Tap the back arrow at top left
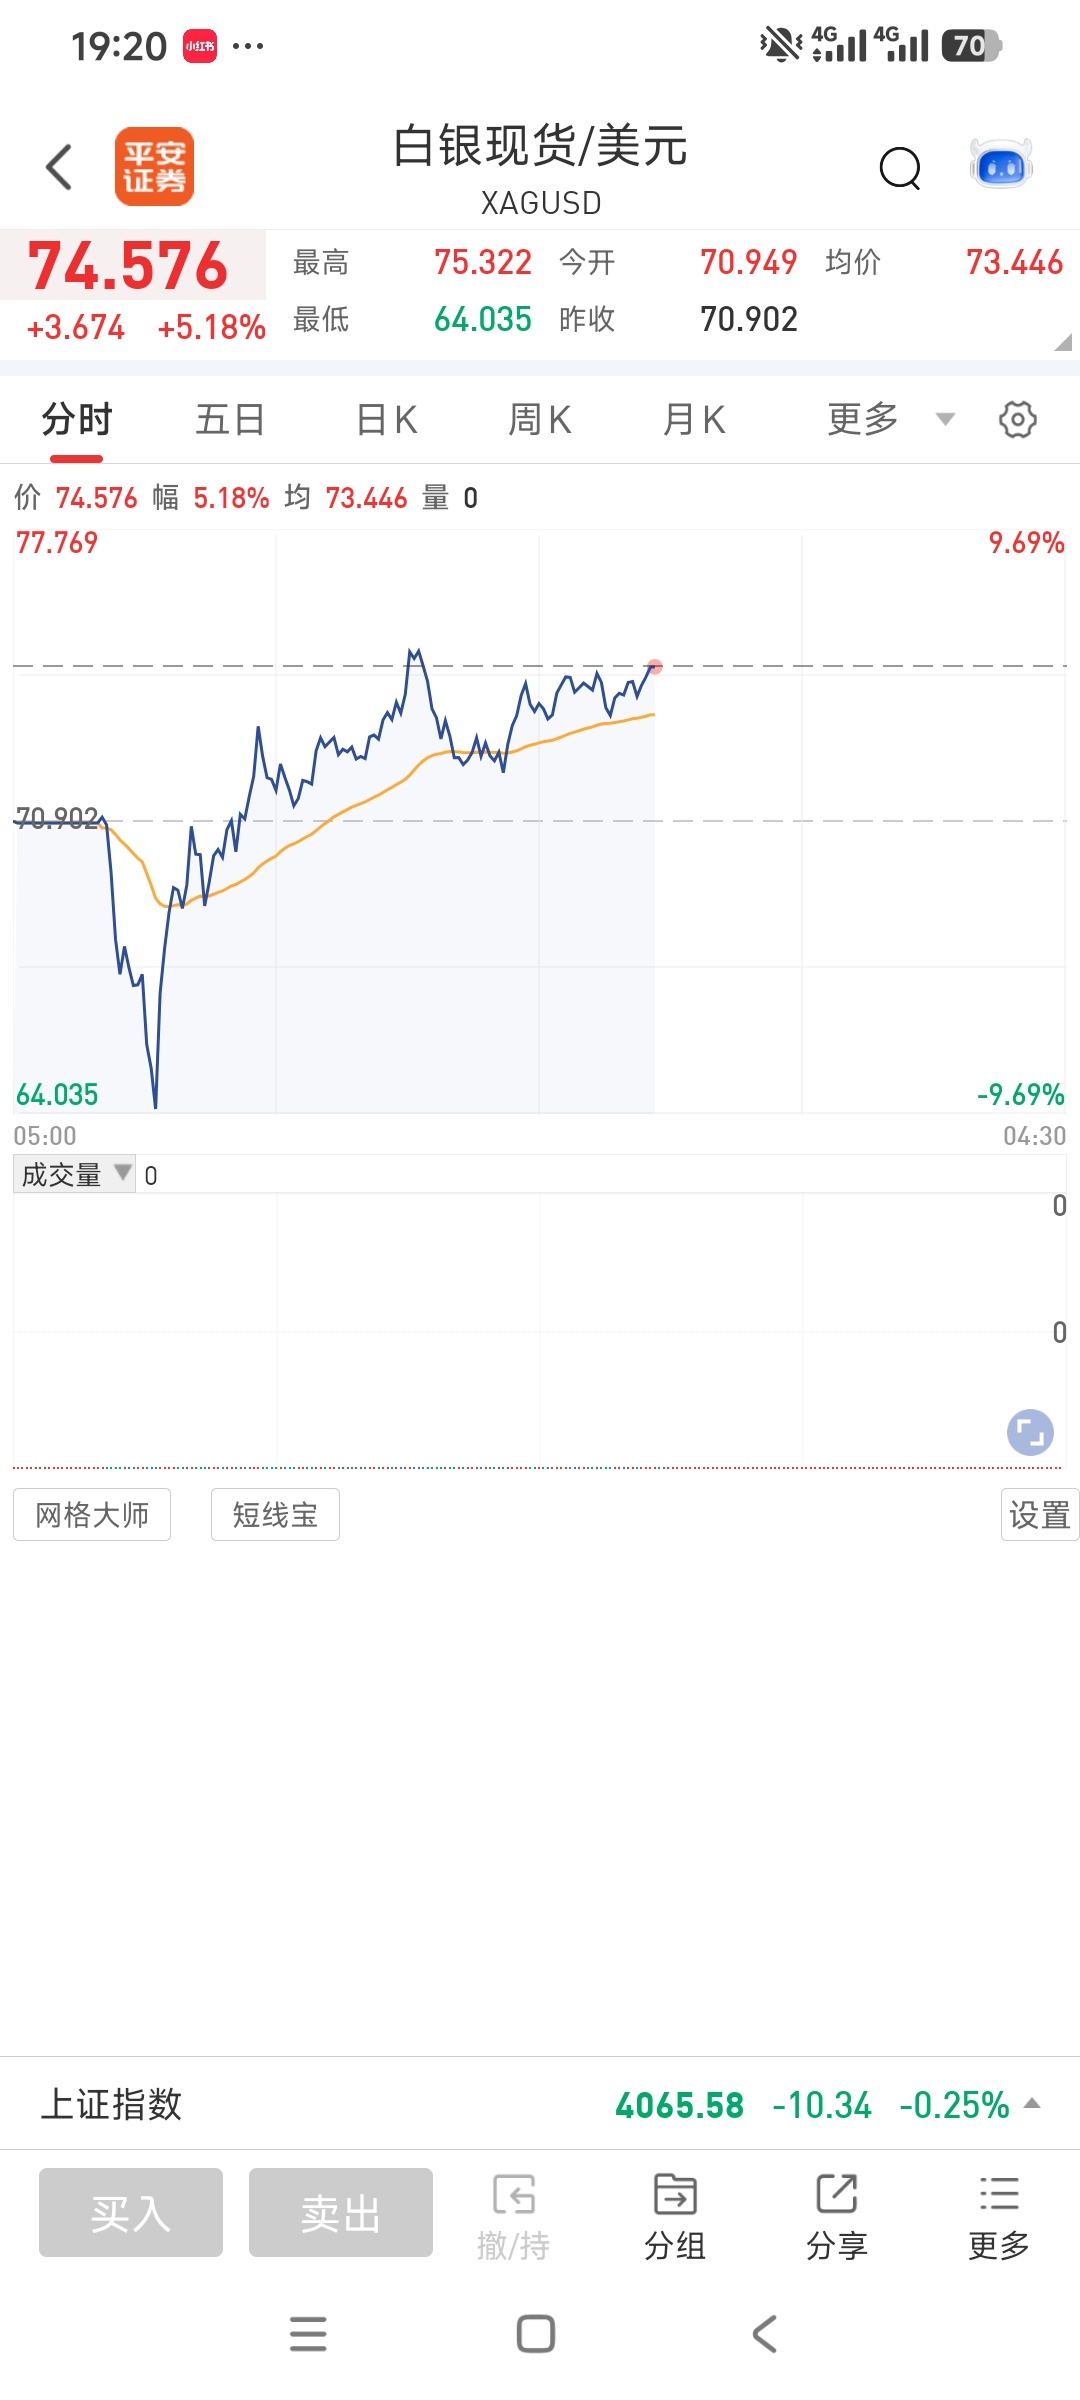1080x2400 pixels. 59,167
